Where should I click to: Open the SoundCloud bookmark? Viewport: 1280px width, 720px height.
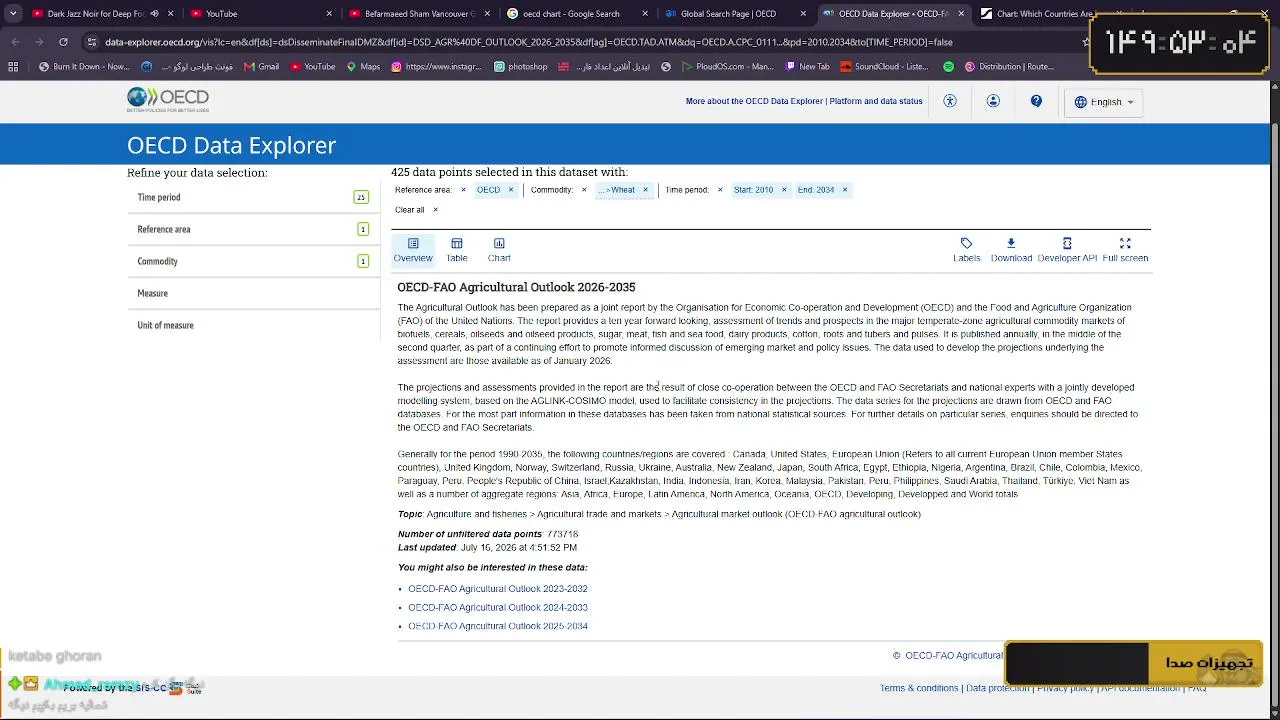(884, 67)
